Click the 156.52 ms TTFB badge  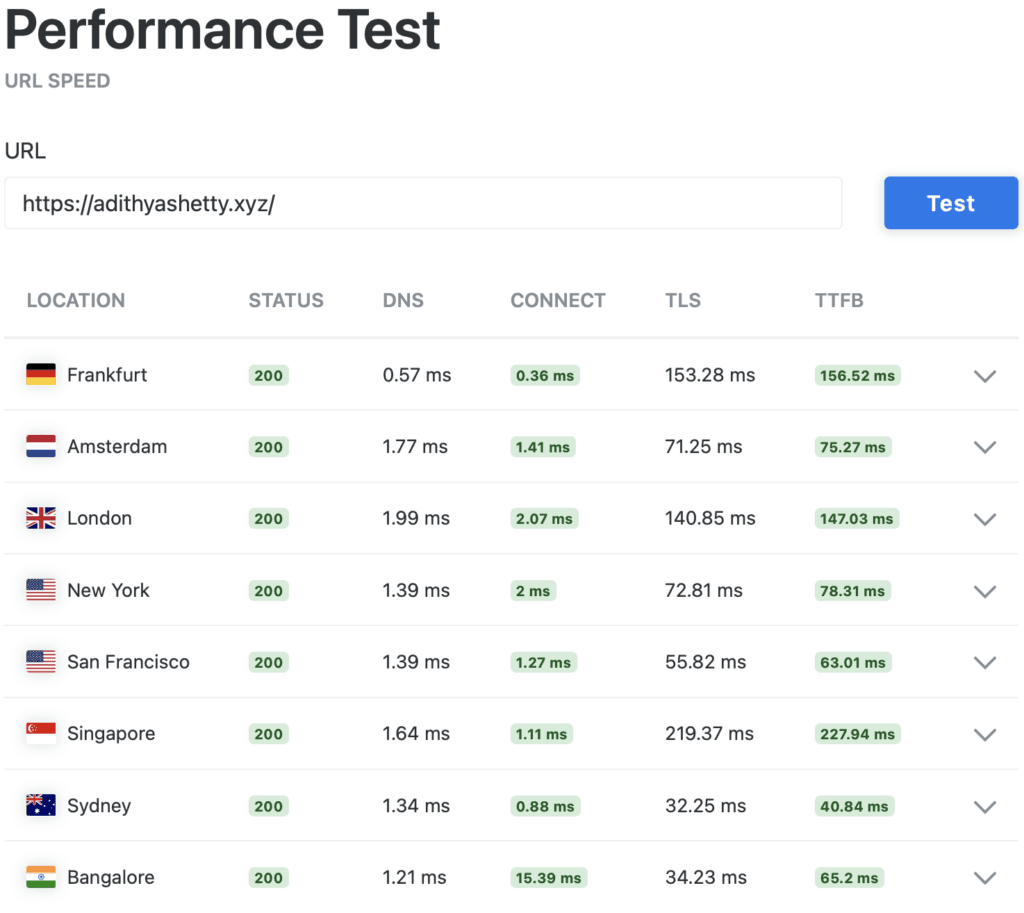(857, 376)
